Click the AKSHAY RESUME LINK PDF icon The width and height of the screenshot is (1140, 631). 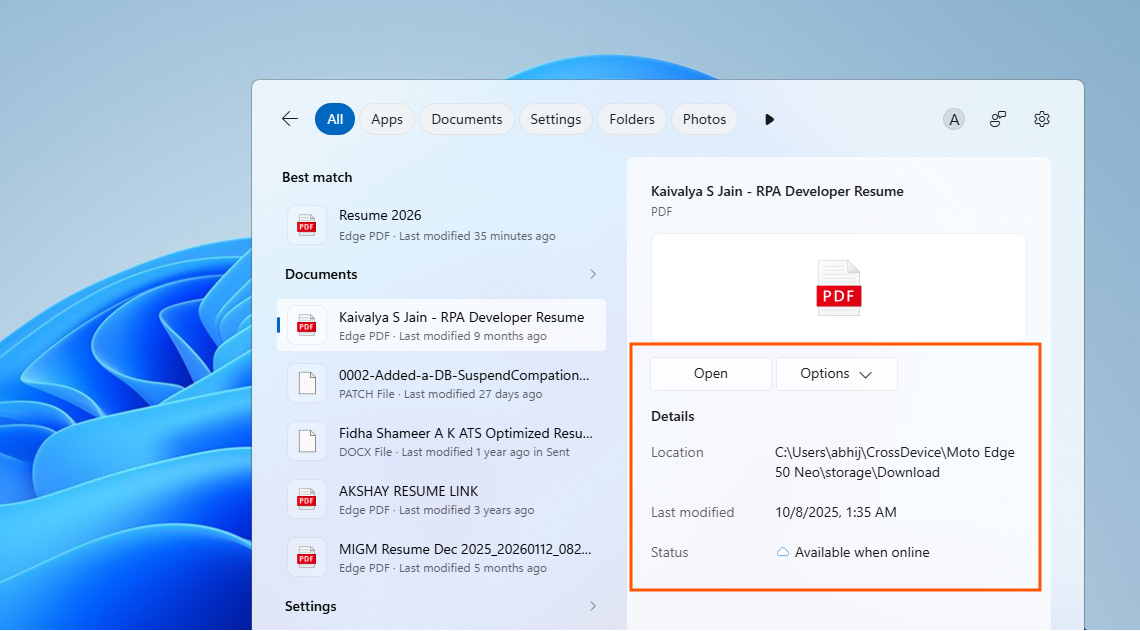[307, 499]
